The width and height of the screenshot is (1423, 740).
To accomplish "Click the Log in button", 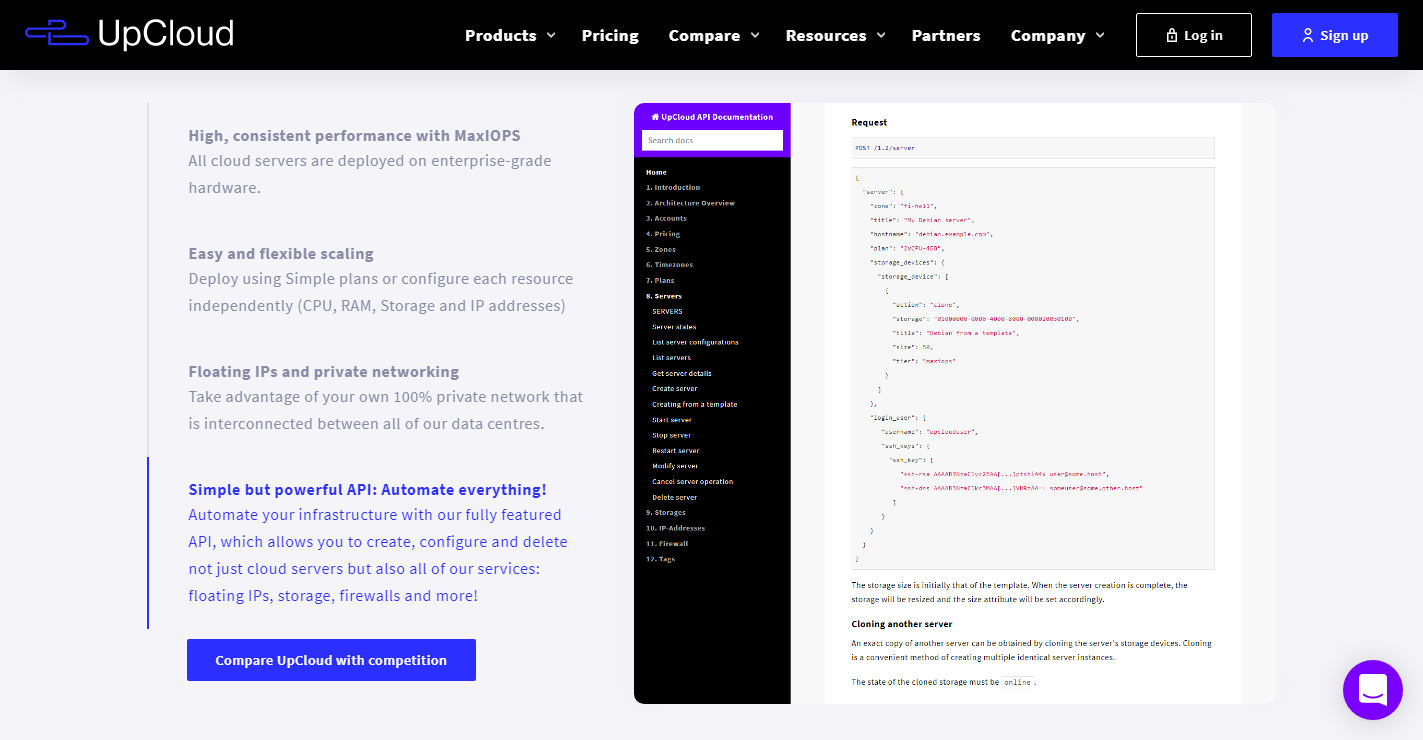I will click(x=1193, y=34).
